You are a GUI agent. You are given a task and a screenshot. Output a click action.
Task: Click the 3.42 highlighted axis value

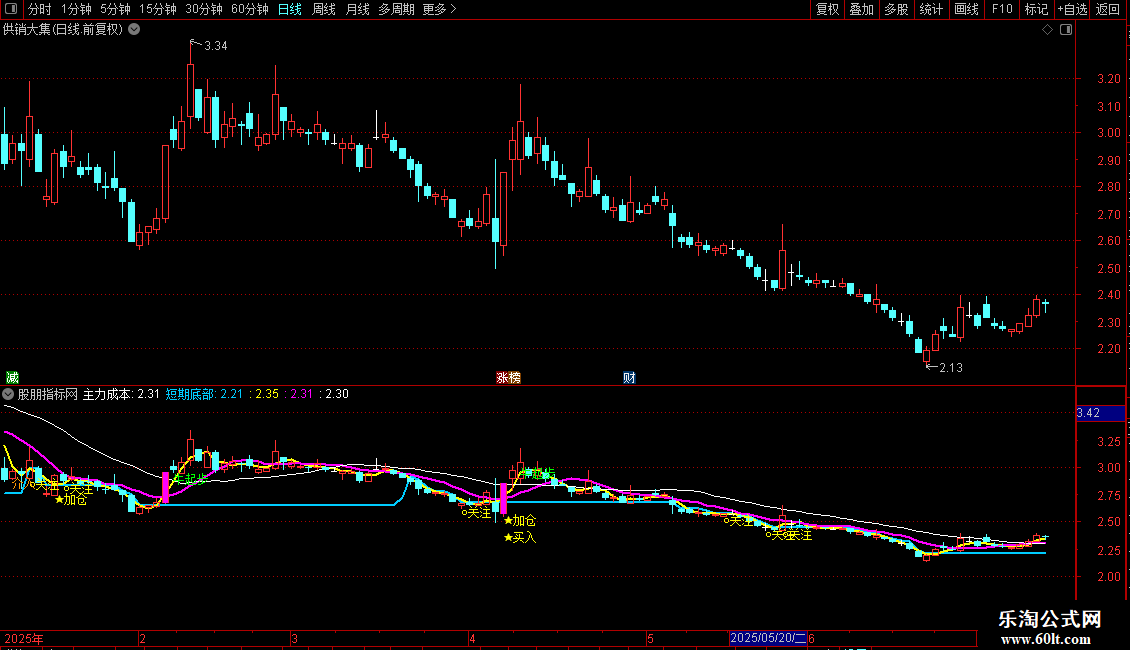(1100, 413)
